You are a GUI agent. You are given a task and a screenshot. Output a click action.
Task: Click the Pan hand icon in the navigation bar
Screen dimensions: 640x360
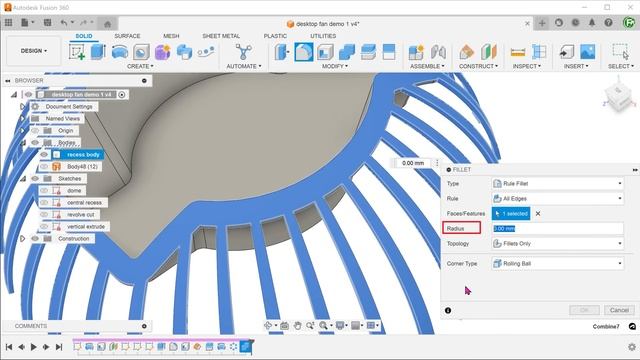298,325
